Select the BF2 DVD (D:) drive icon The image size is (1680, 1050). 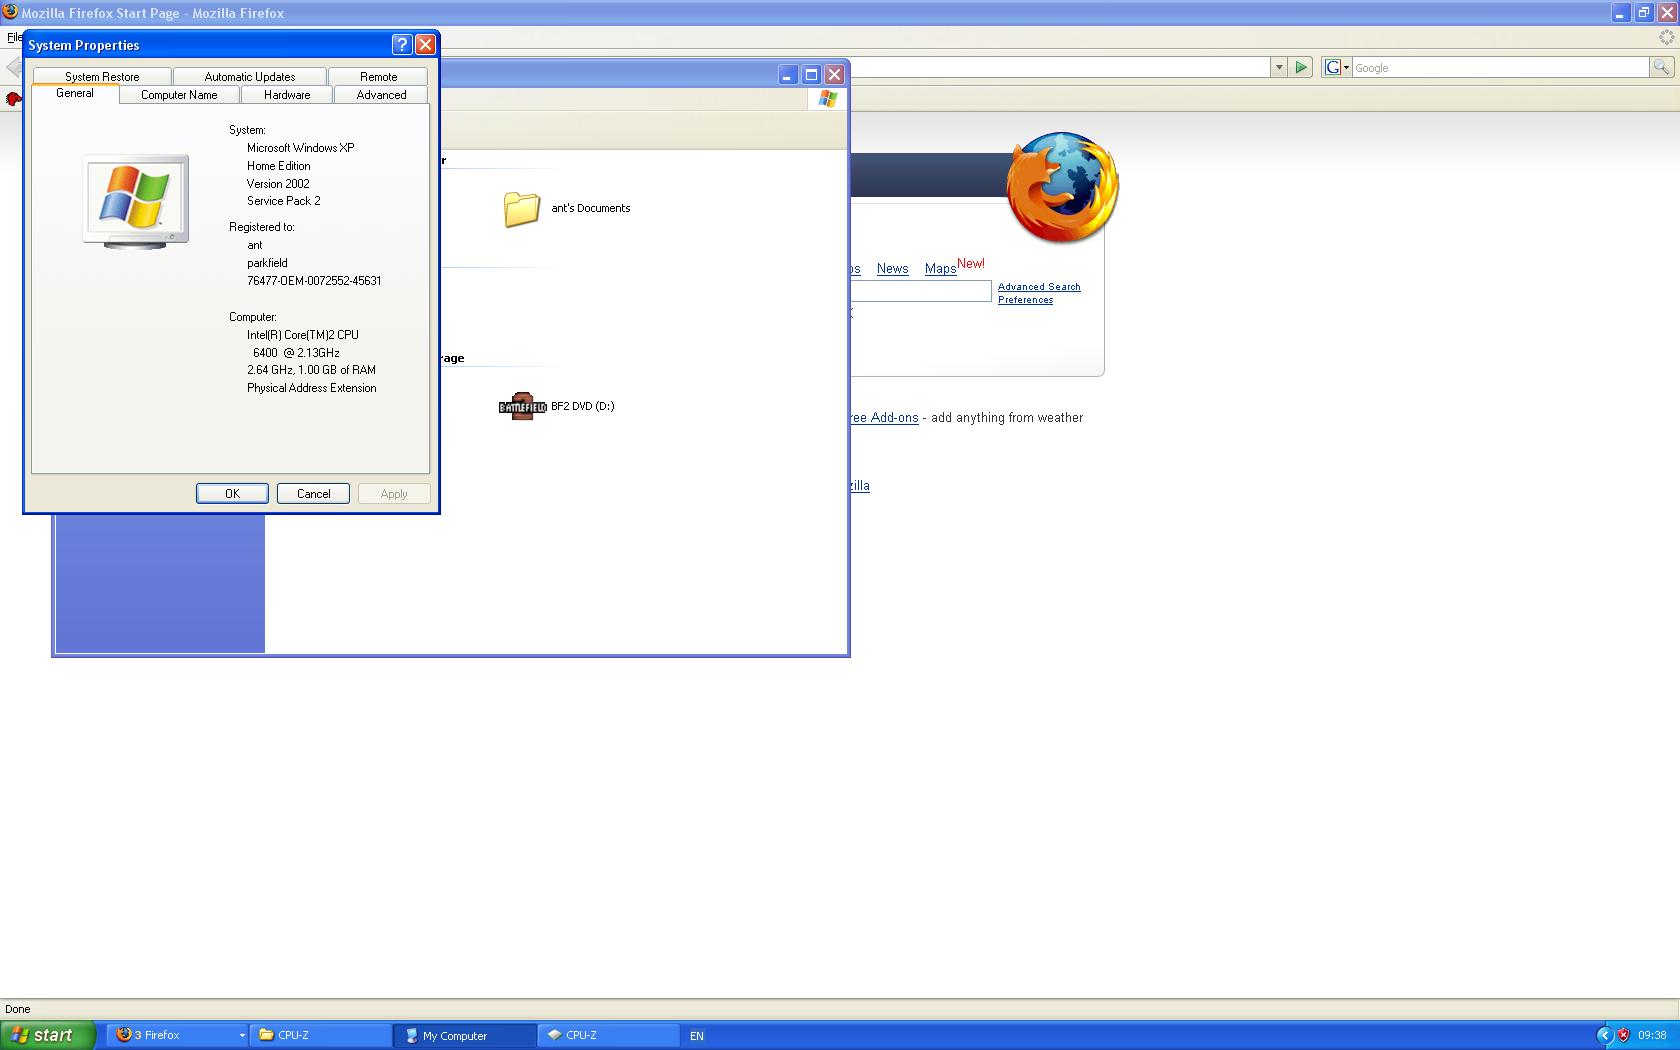pos(521,406)
